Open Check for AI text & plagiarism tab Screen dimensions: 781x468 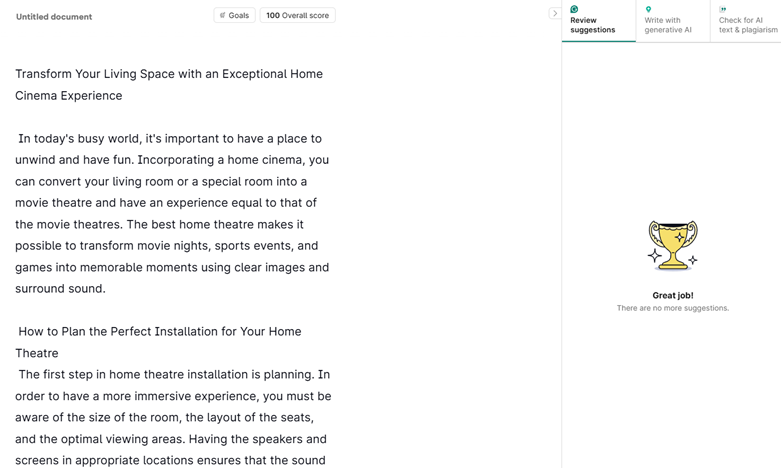(747, 24)
